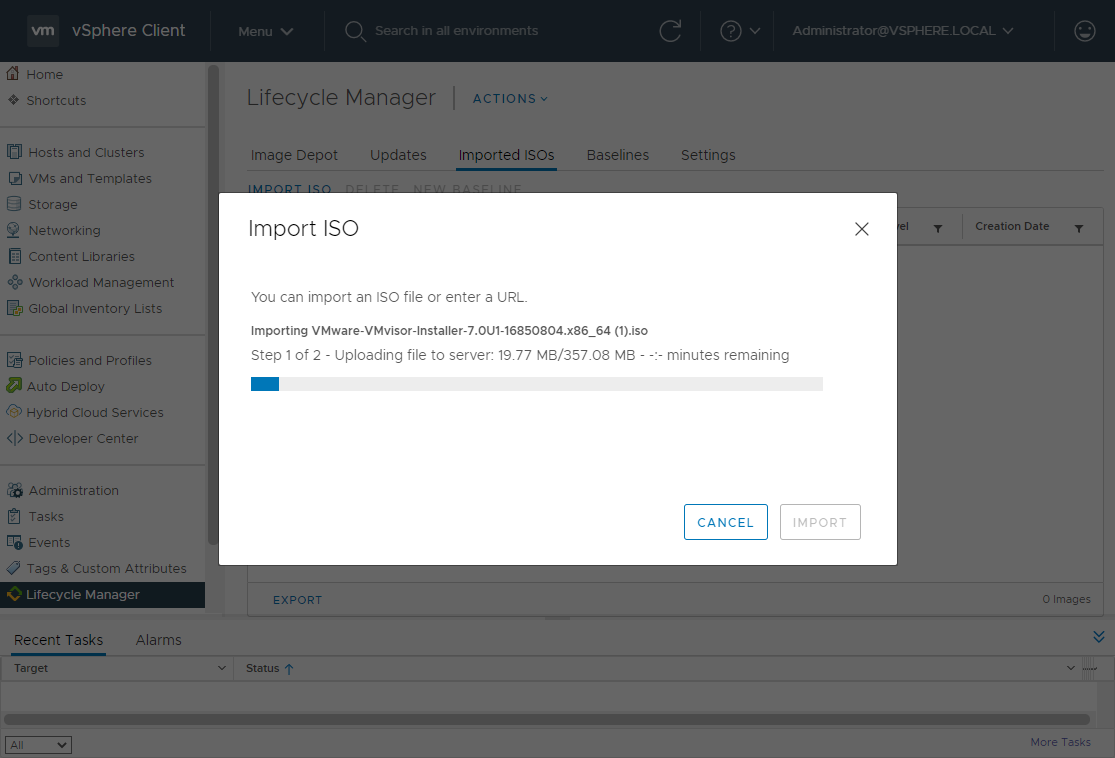Switch to the Updates tab
This screenshot has width=1115, height=758.
point(398,155)
